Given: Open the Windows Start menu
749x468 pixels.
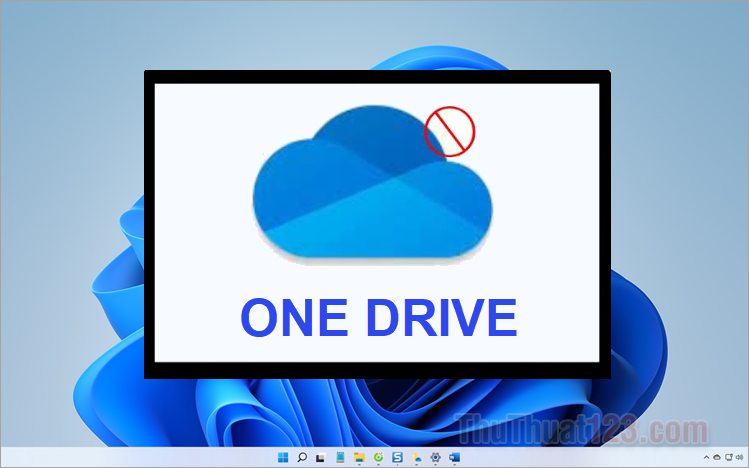Looking at the screenshot, I should click(x=283, y=457).
